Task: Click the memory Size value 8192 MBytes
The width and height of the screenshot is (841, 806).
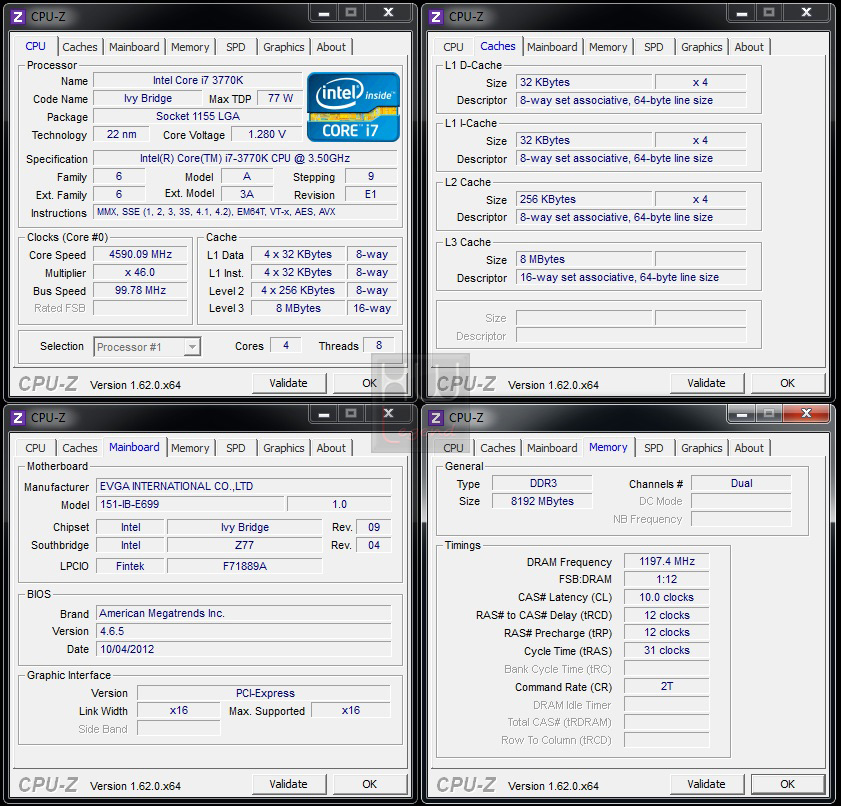Action: (542, 501)
